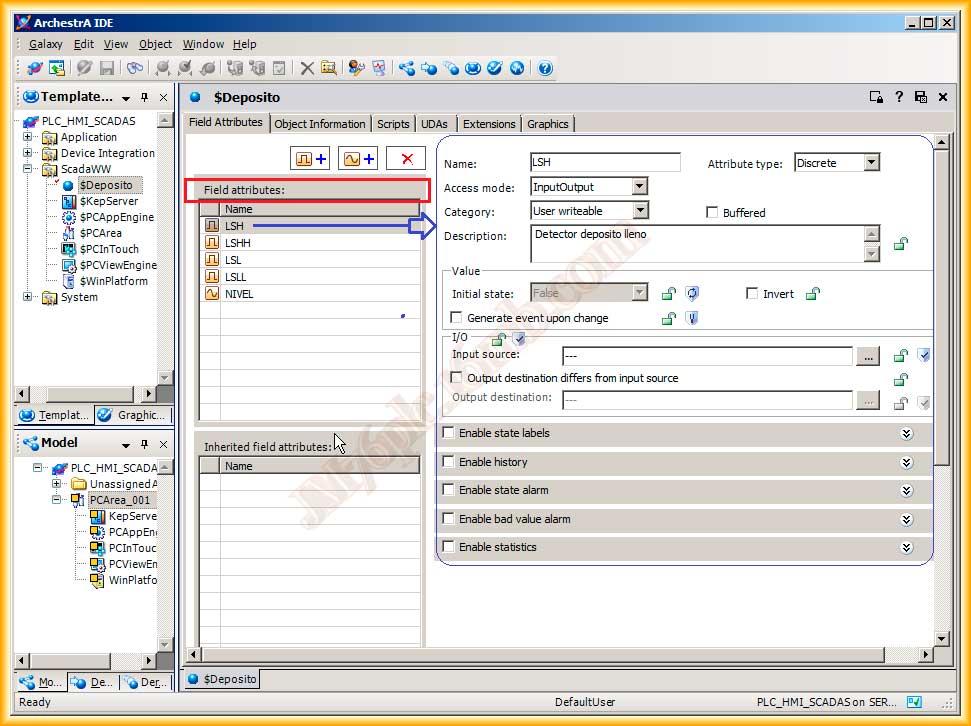971x726 pixels.
Task: Click the add analog field attribute button
Action: pos(358,159)
